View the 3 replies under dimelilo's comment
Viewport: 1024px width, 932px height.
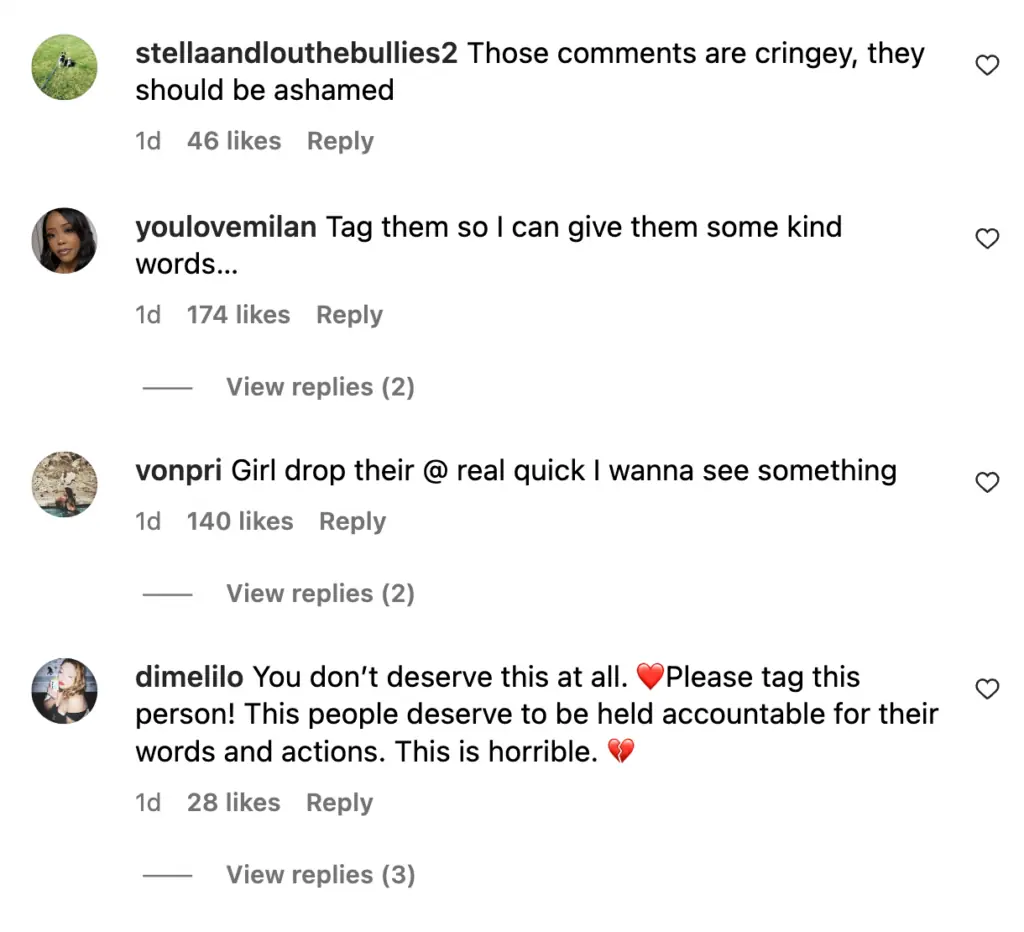click(x=320, y=875)
